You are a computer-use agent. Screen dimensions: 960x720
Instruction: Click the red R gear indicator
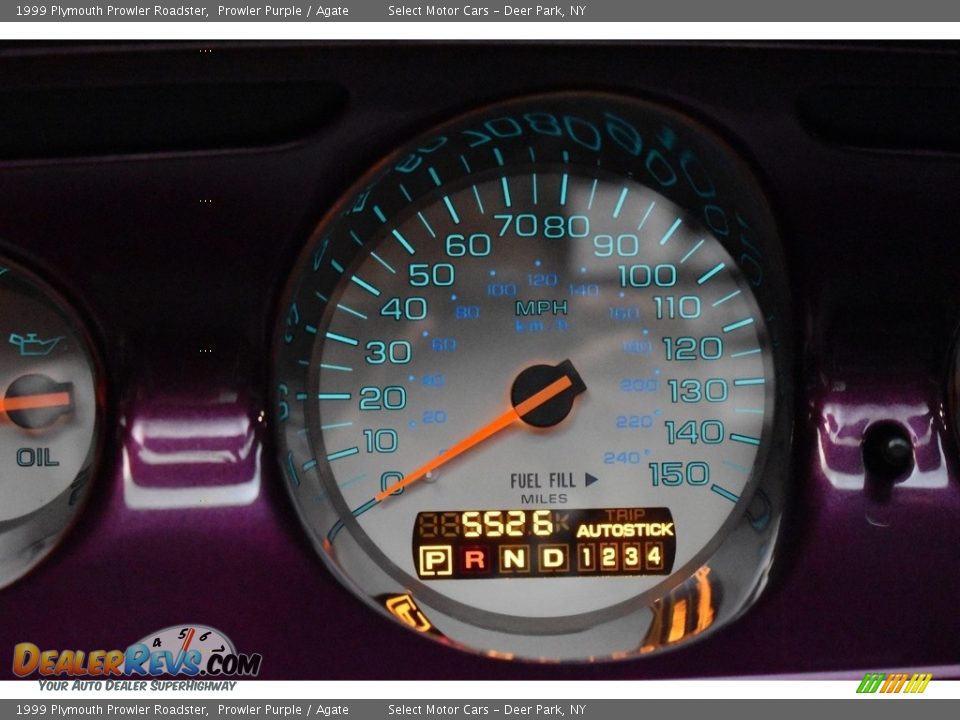click(474, 559)
